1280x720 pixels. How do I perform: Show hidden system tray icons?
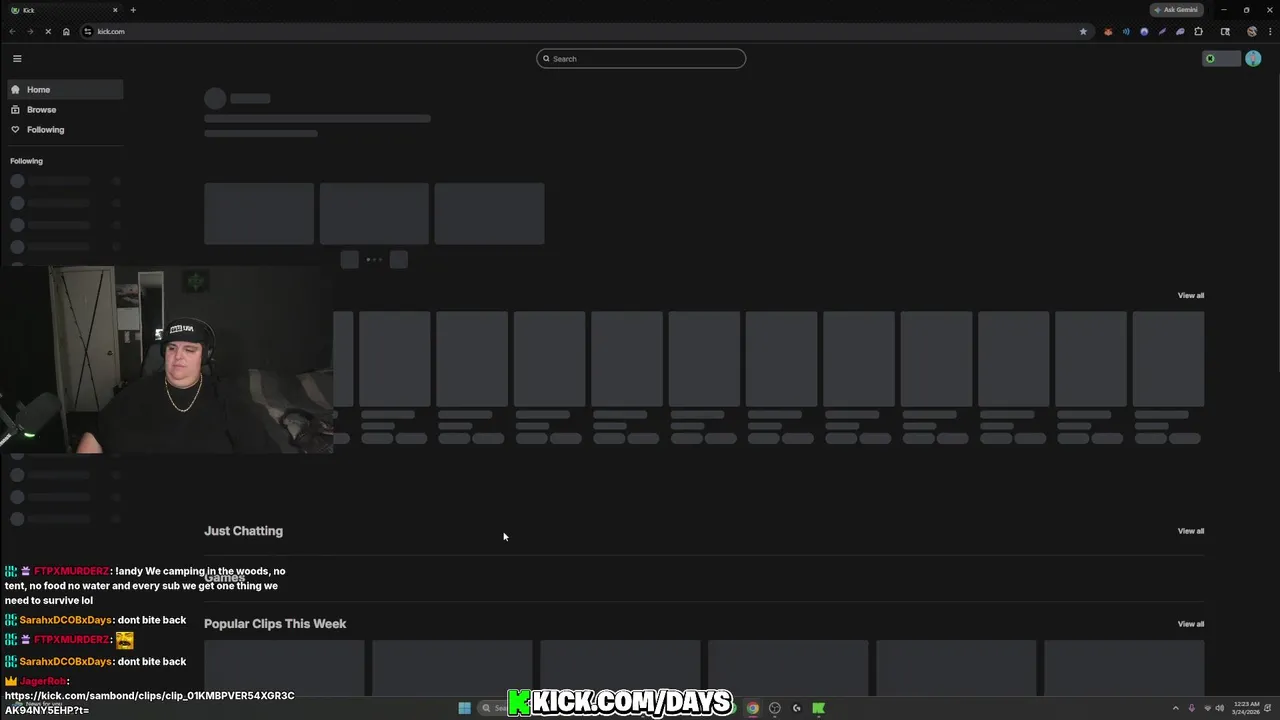[x=1175, y=708]
